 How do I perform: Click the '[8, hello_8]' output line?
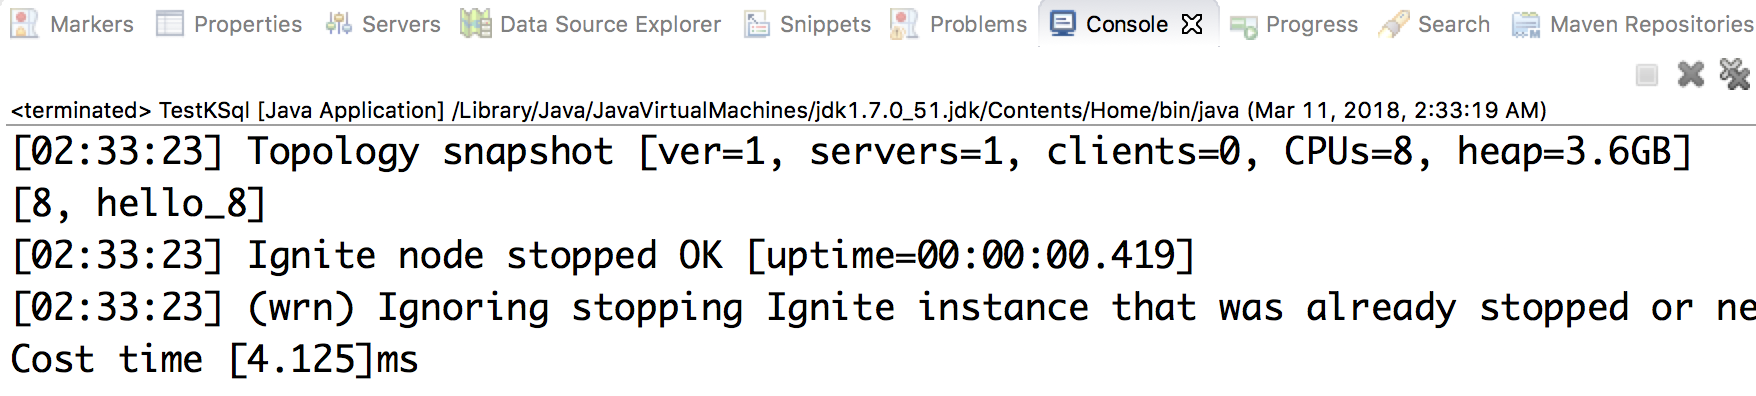coord(139,204)
